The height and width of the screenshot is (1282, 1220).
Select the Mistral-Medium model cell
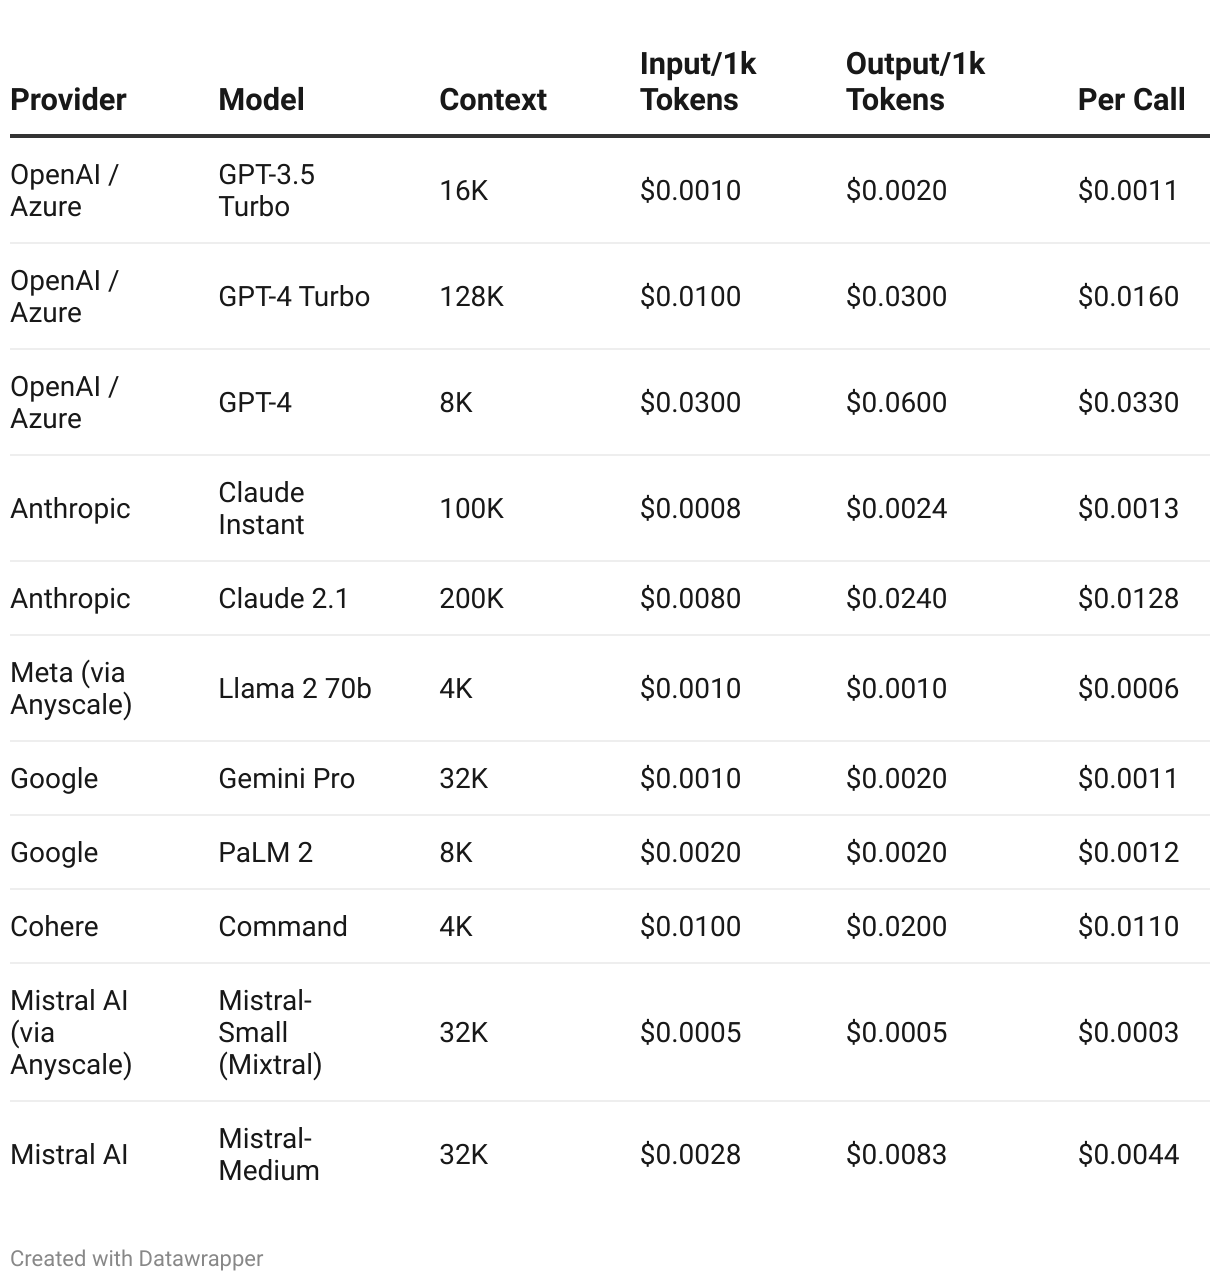pyautogui.click(x=269, y=1154)
